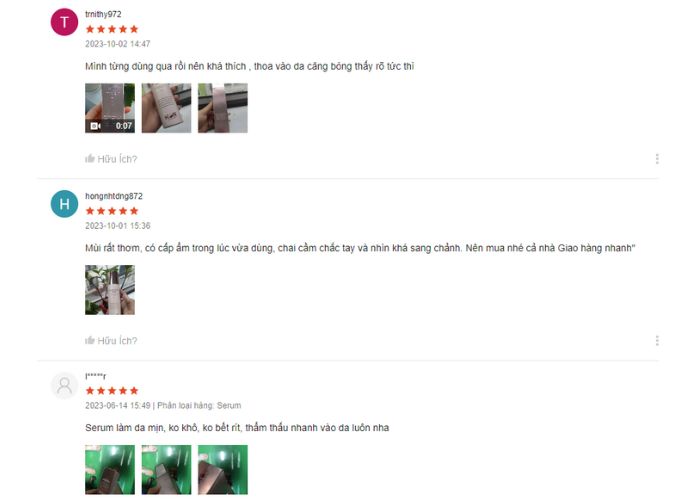Viewport: 700px width, 500px height.
Task: Open first green photo in serum review
Action: coord(110,470)
